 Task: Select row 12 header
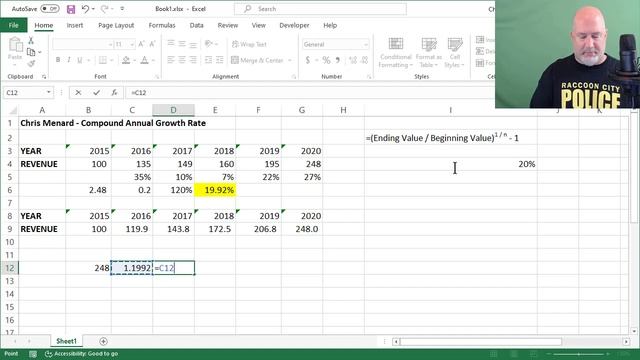click(9, 268)
